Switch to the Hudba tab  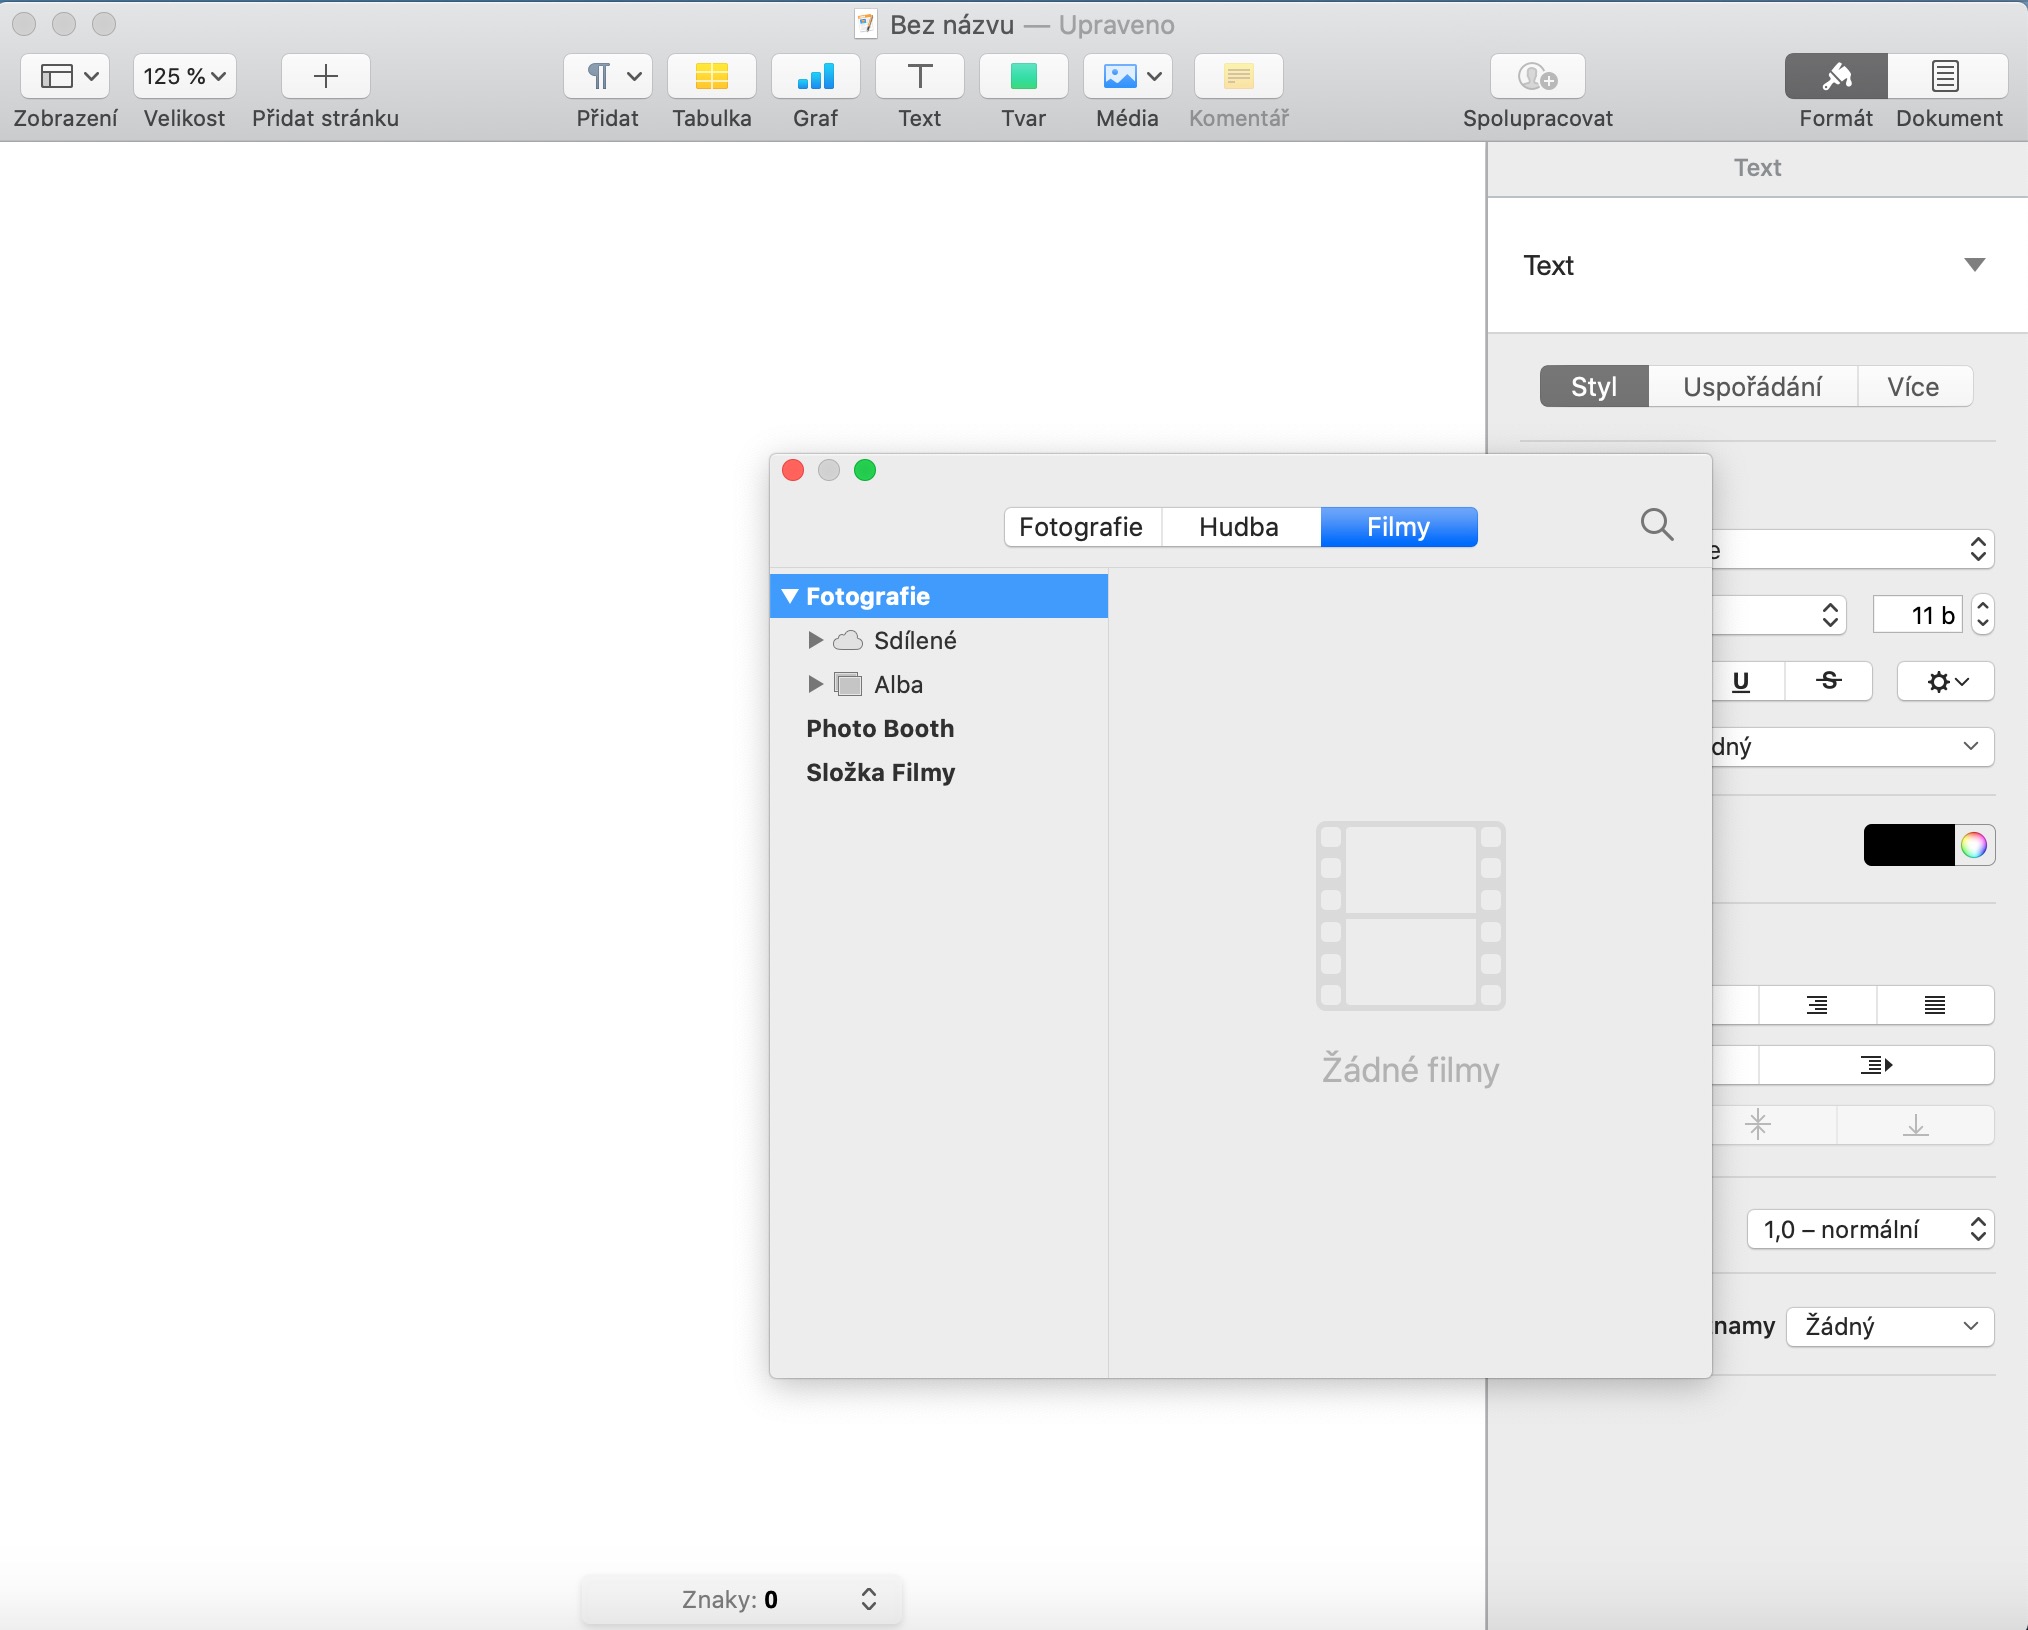(x=1239, y=527)
